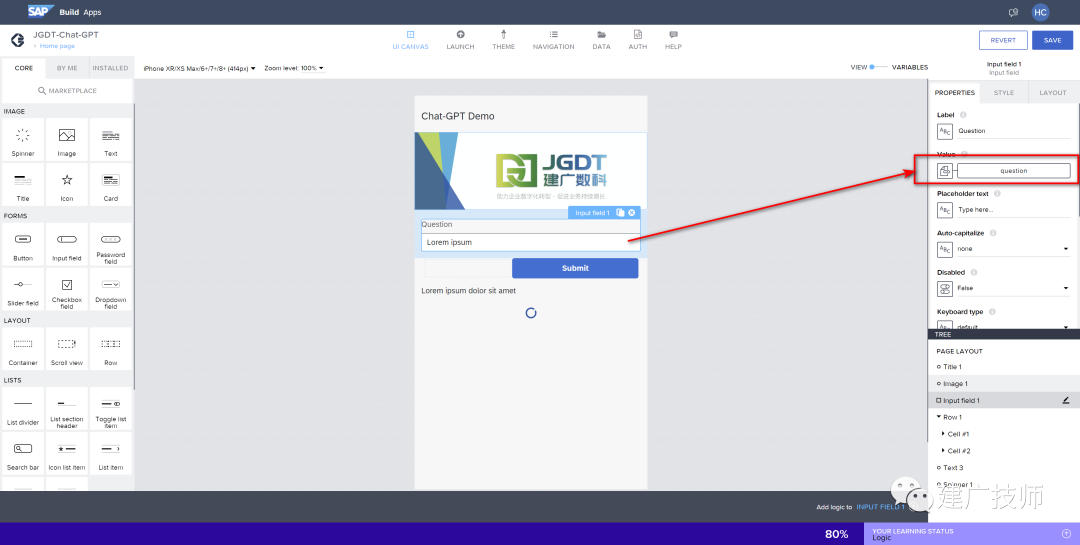Duplicate Input field 1 via copy icon

pos(620,213)
